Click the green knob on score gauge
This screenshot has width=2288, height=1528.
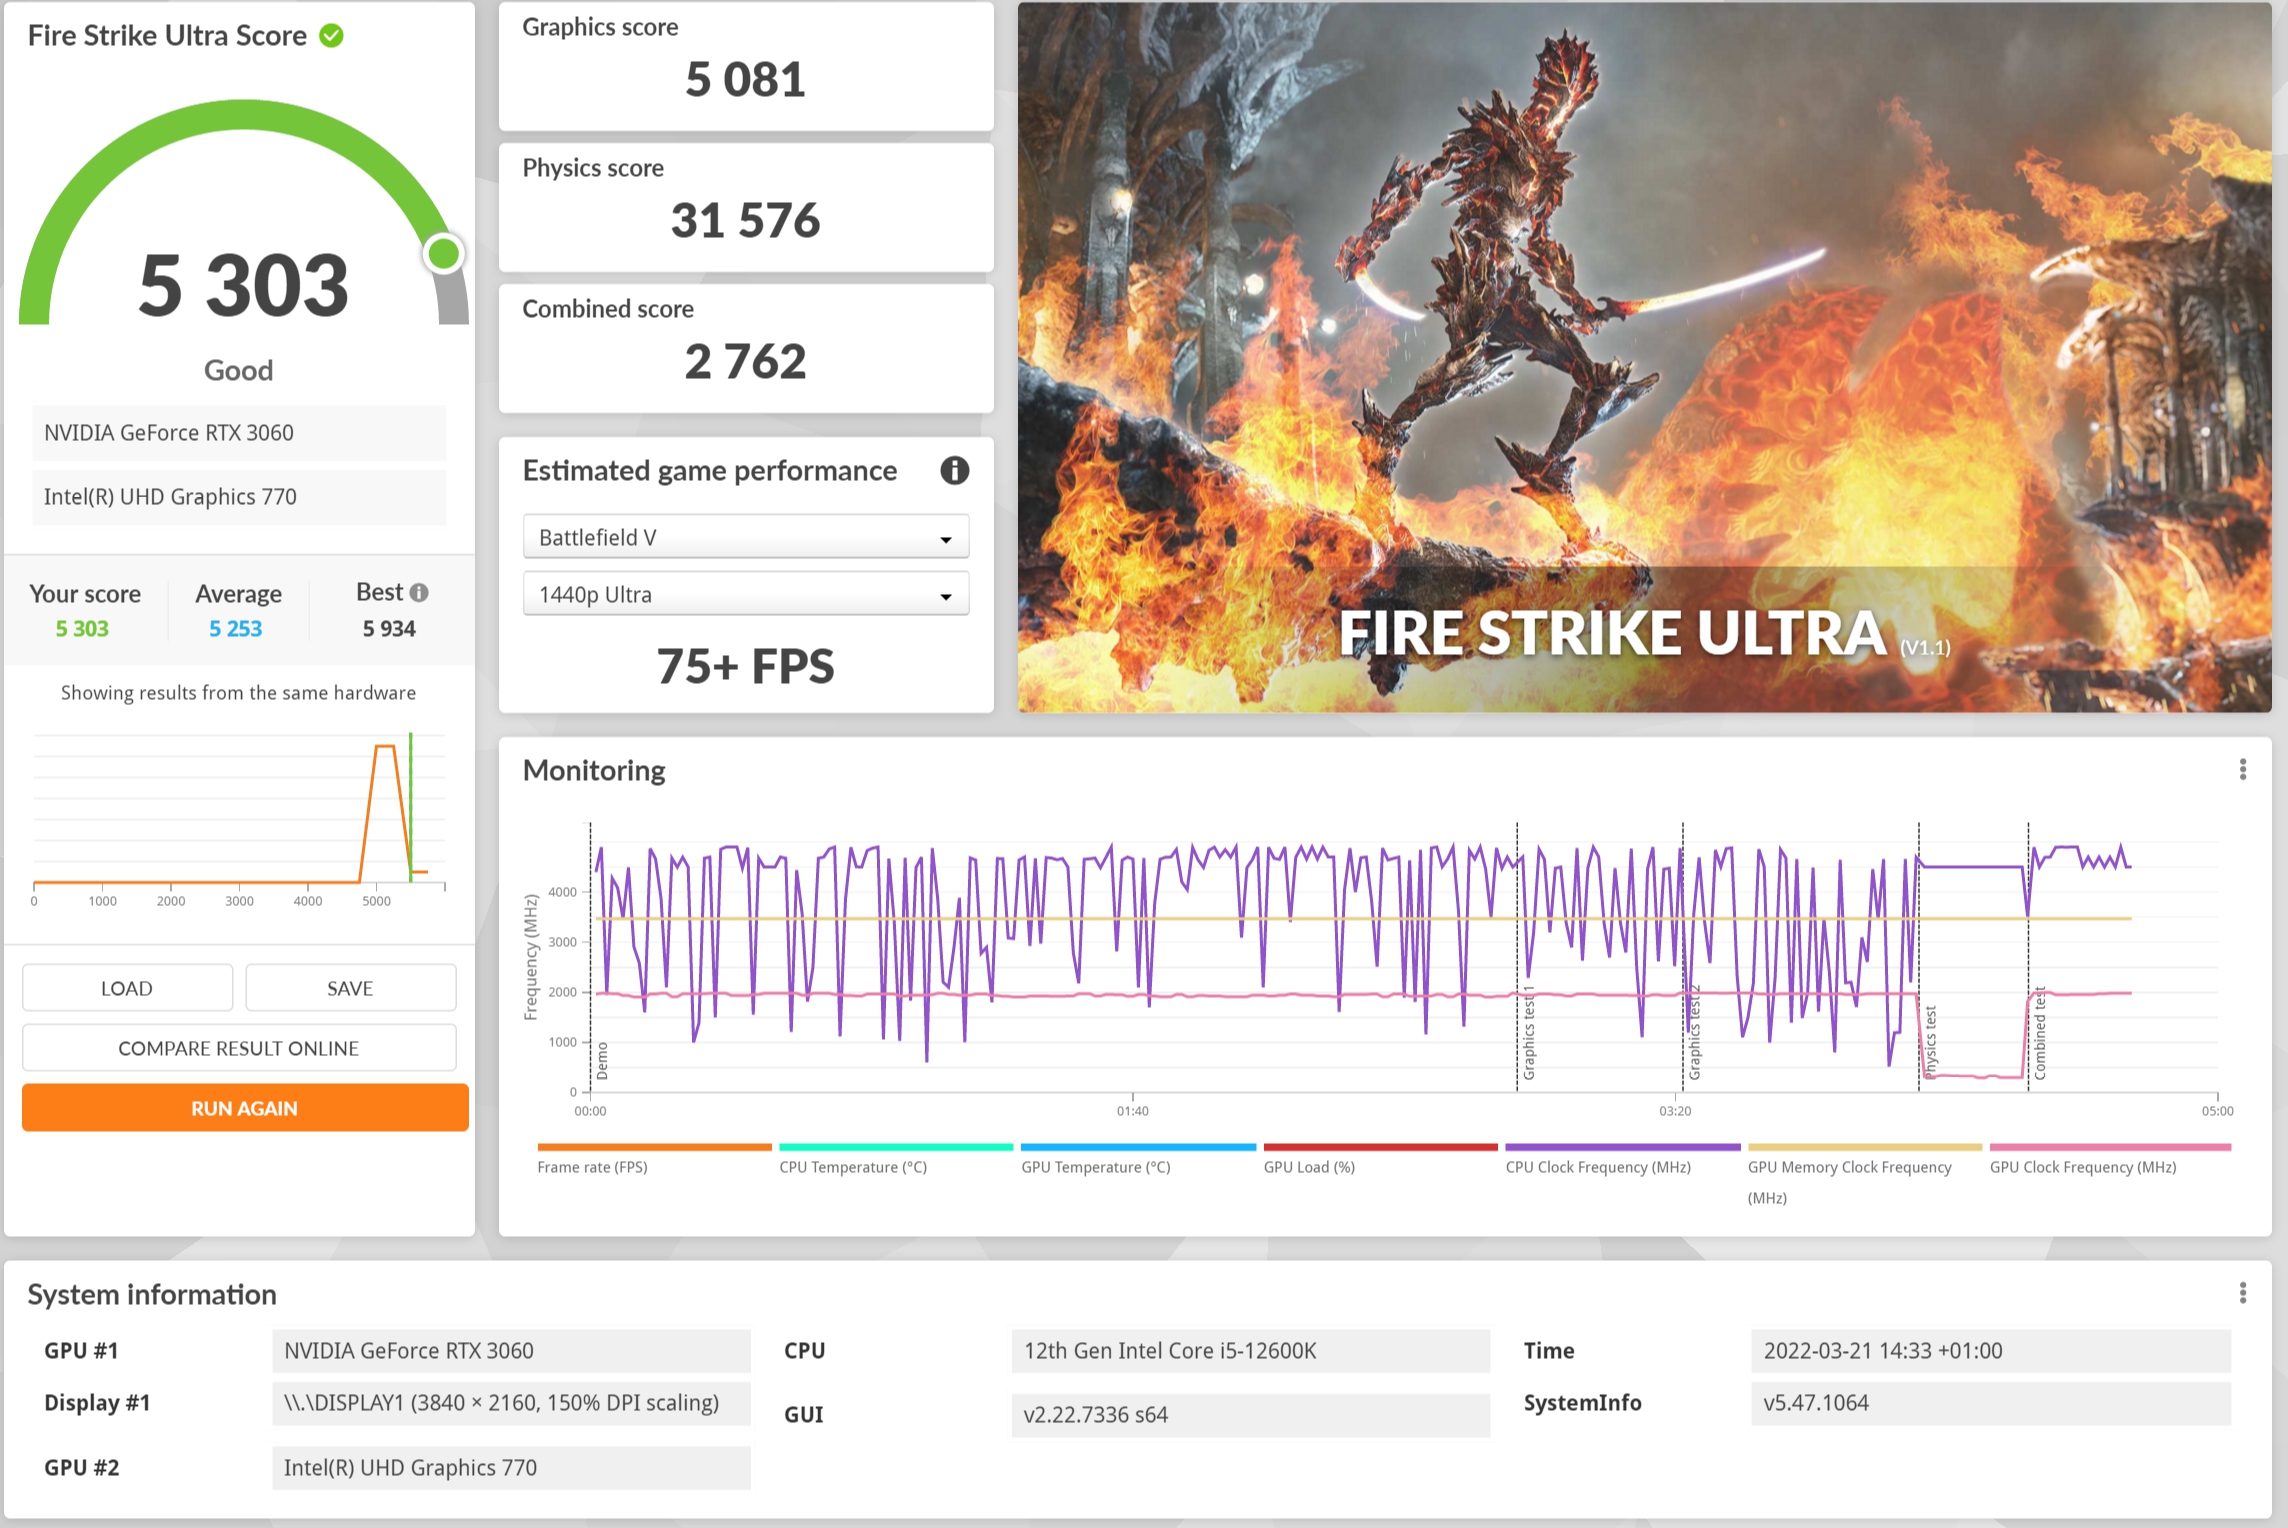click(x=444, y=254)
